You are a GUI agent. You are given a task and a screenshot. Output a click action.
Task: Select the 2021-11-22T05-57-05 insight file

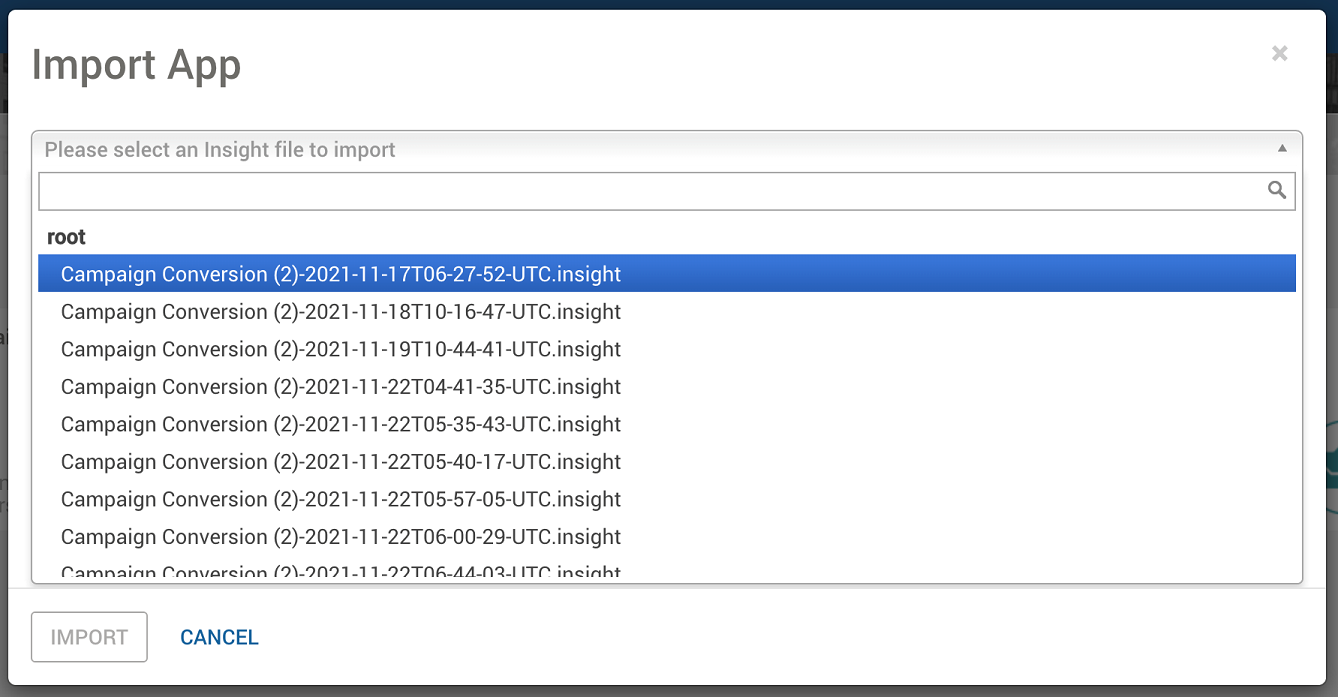coord(341,499)
